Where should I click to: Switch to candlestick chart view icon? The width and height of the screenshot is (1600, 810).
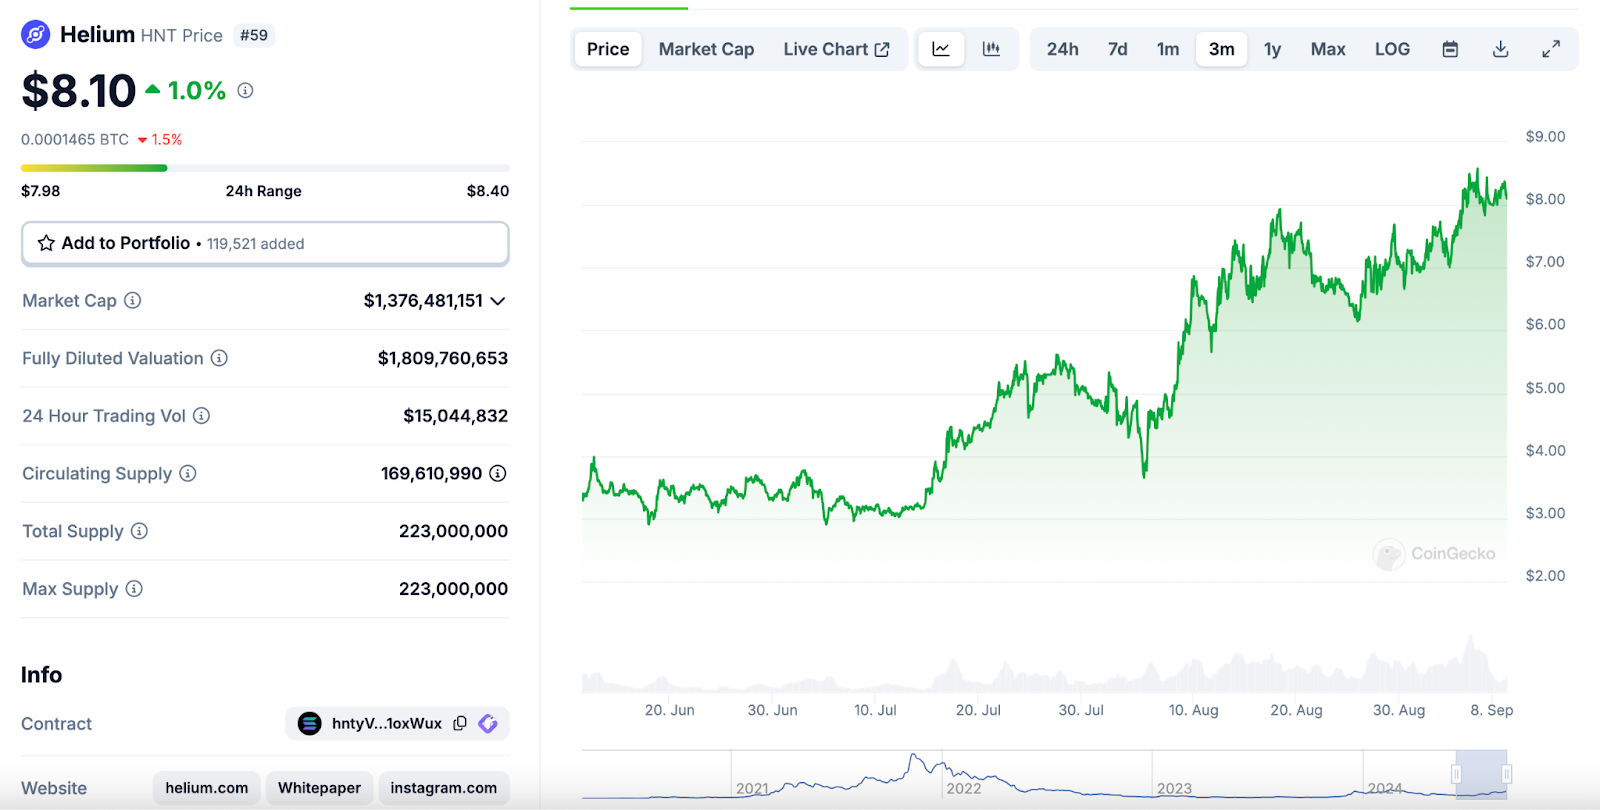(x=991, y=49)
